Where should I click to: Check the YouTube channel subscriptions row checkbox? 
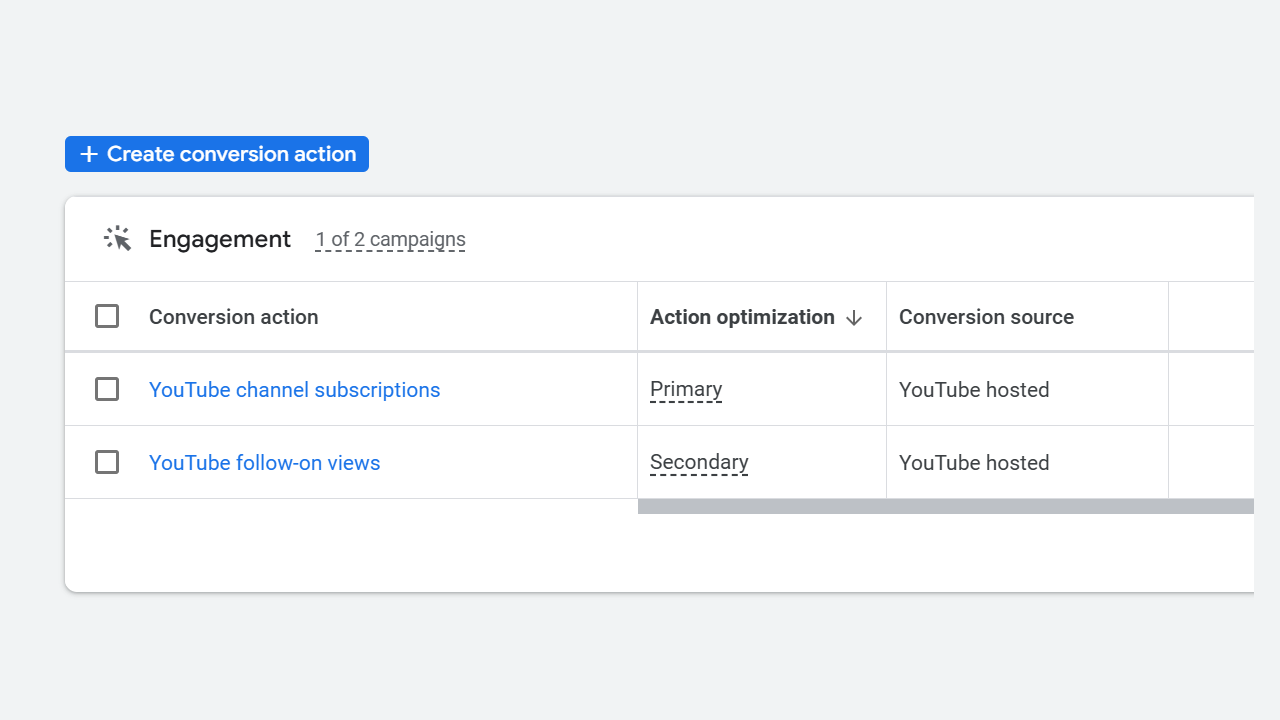pyautogui.click(x=107, y=389)
